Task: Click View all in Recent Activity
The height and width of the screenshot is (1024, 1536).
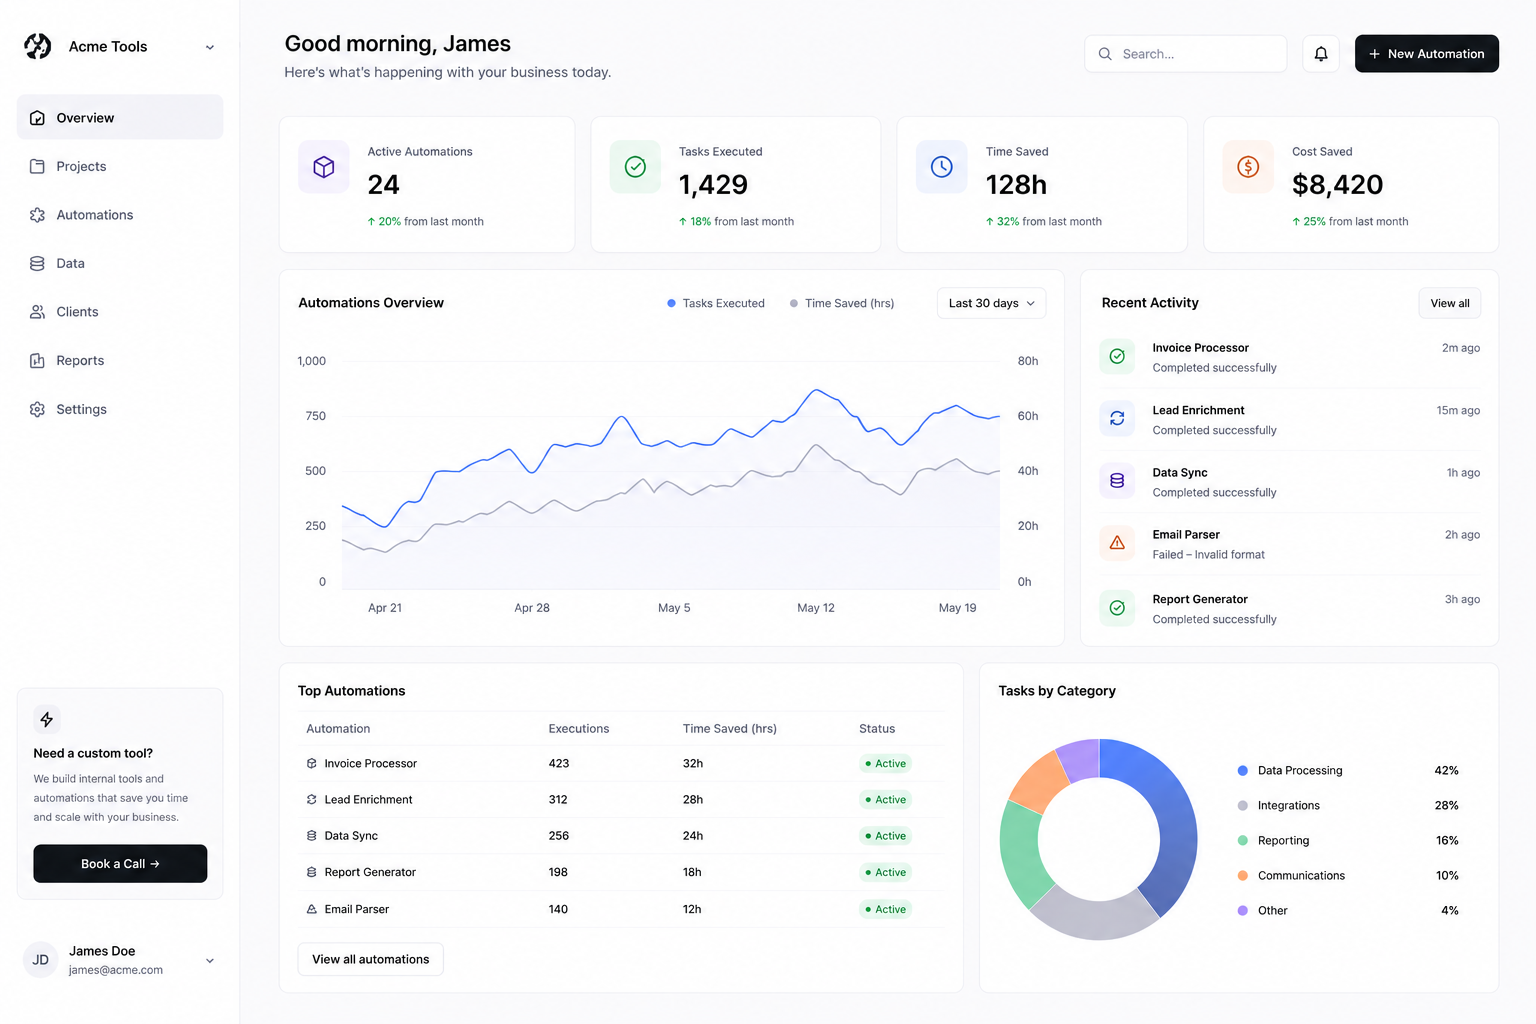Action: coord(1450,303)
